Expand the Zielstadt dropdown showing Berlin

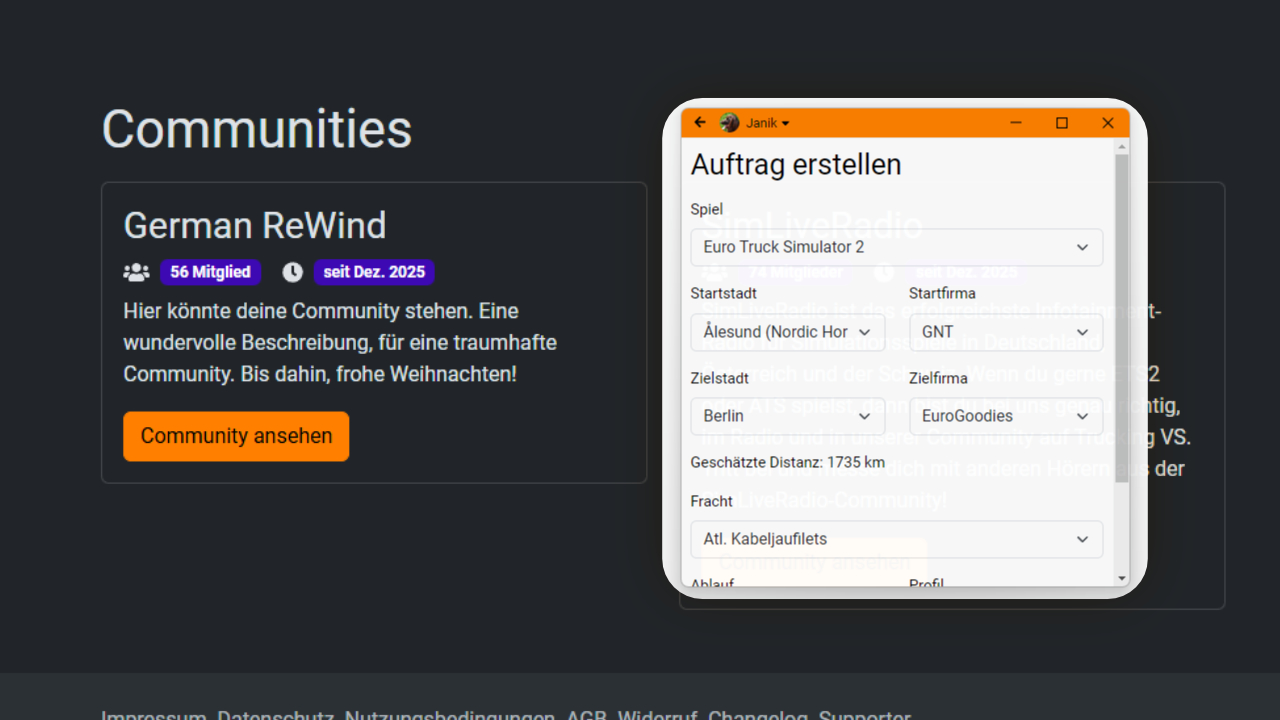787,416
